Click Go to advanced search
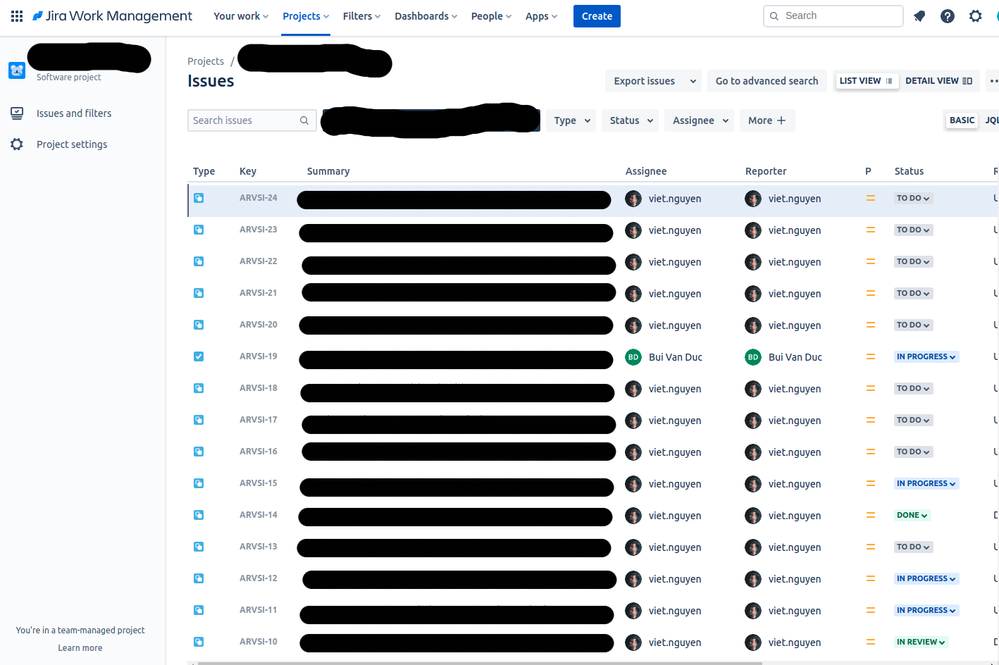Screen dimensions: 999x665 (x=766, y=81)
